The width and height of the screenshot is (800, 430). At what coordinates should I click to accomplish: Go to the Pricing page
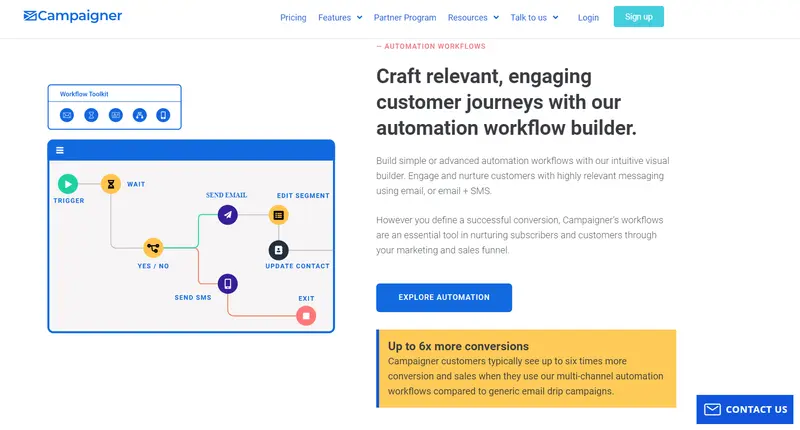click(293, 17)
